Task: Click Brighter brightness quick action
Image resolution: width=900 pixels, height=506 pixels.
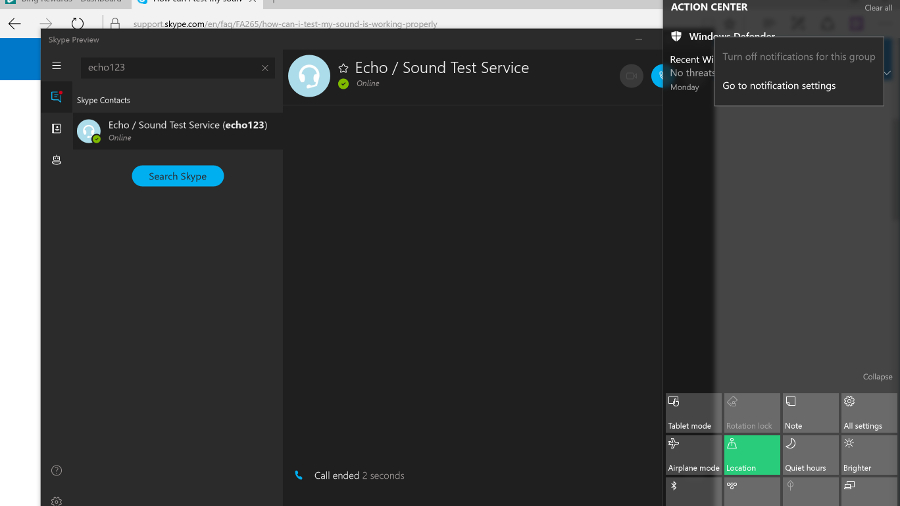Action: point(869,455)
